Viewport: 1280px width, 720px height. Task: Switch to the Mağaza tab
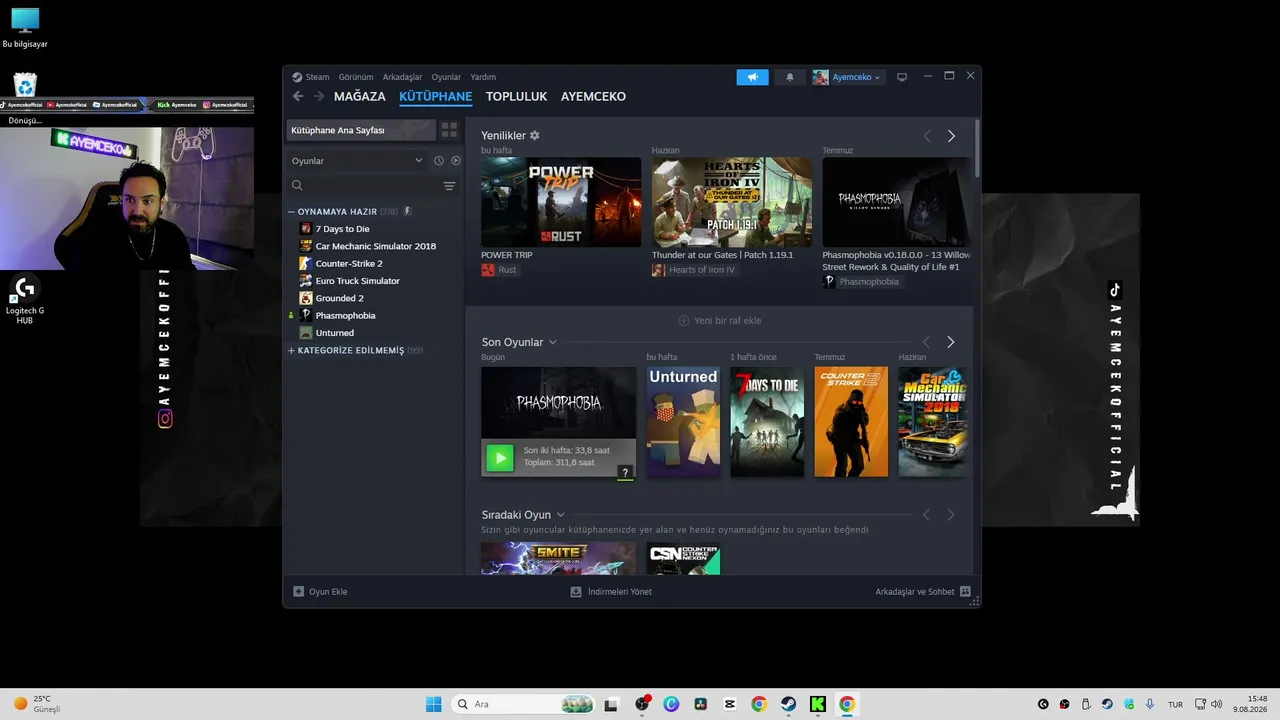click(x=360, y=97)
